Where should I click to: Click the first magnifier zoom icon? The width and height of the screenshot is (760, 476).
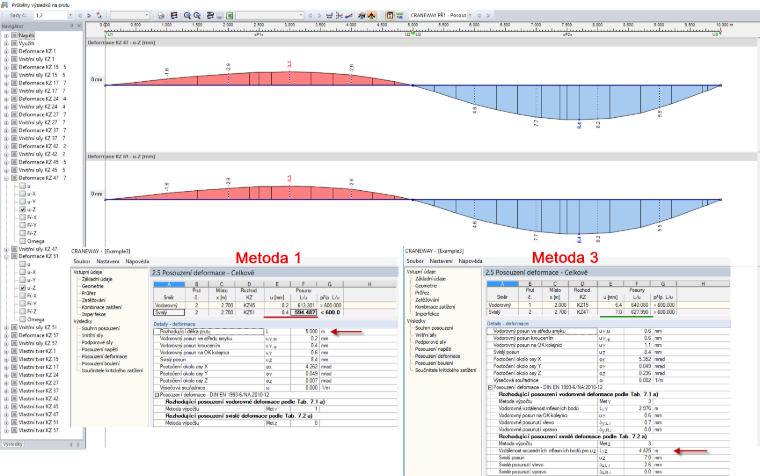click(x=187, y=16)
